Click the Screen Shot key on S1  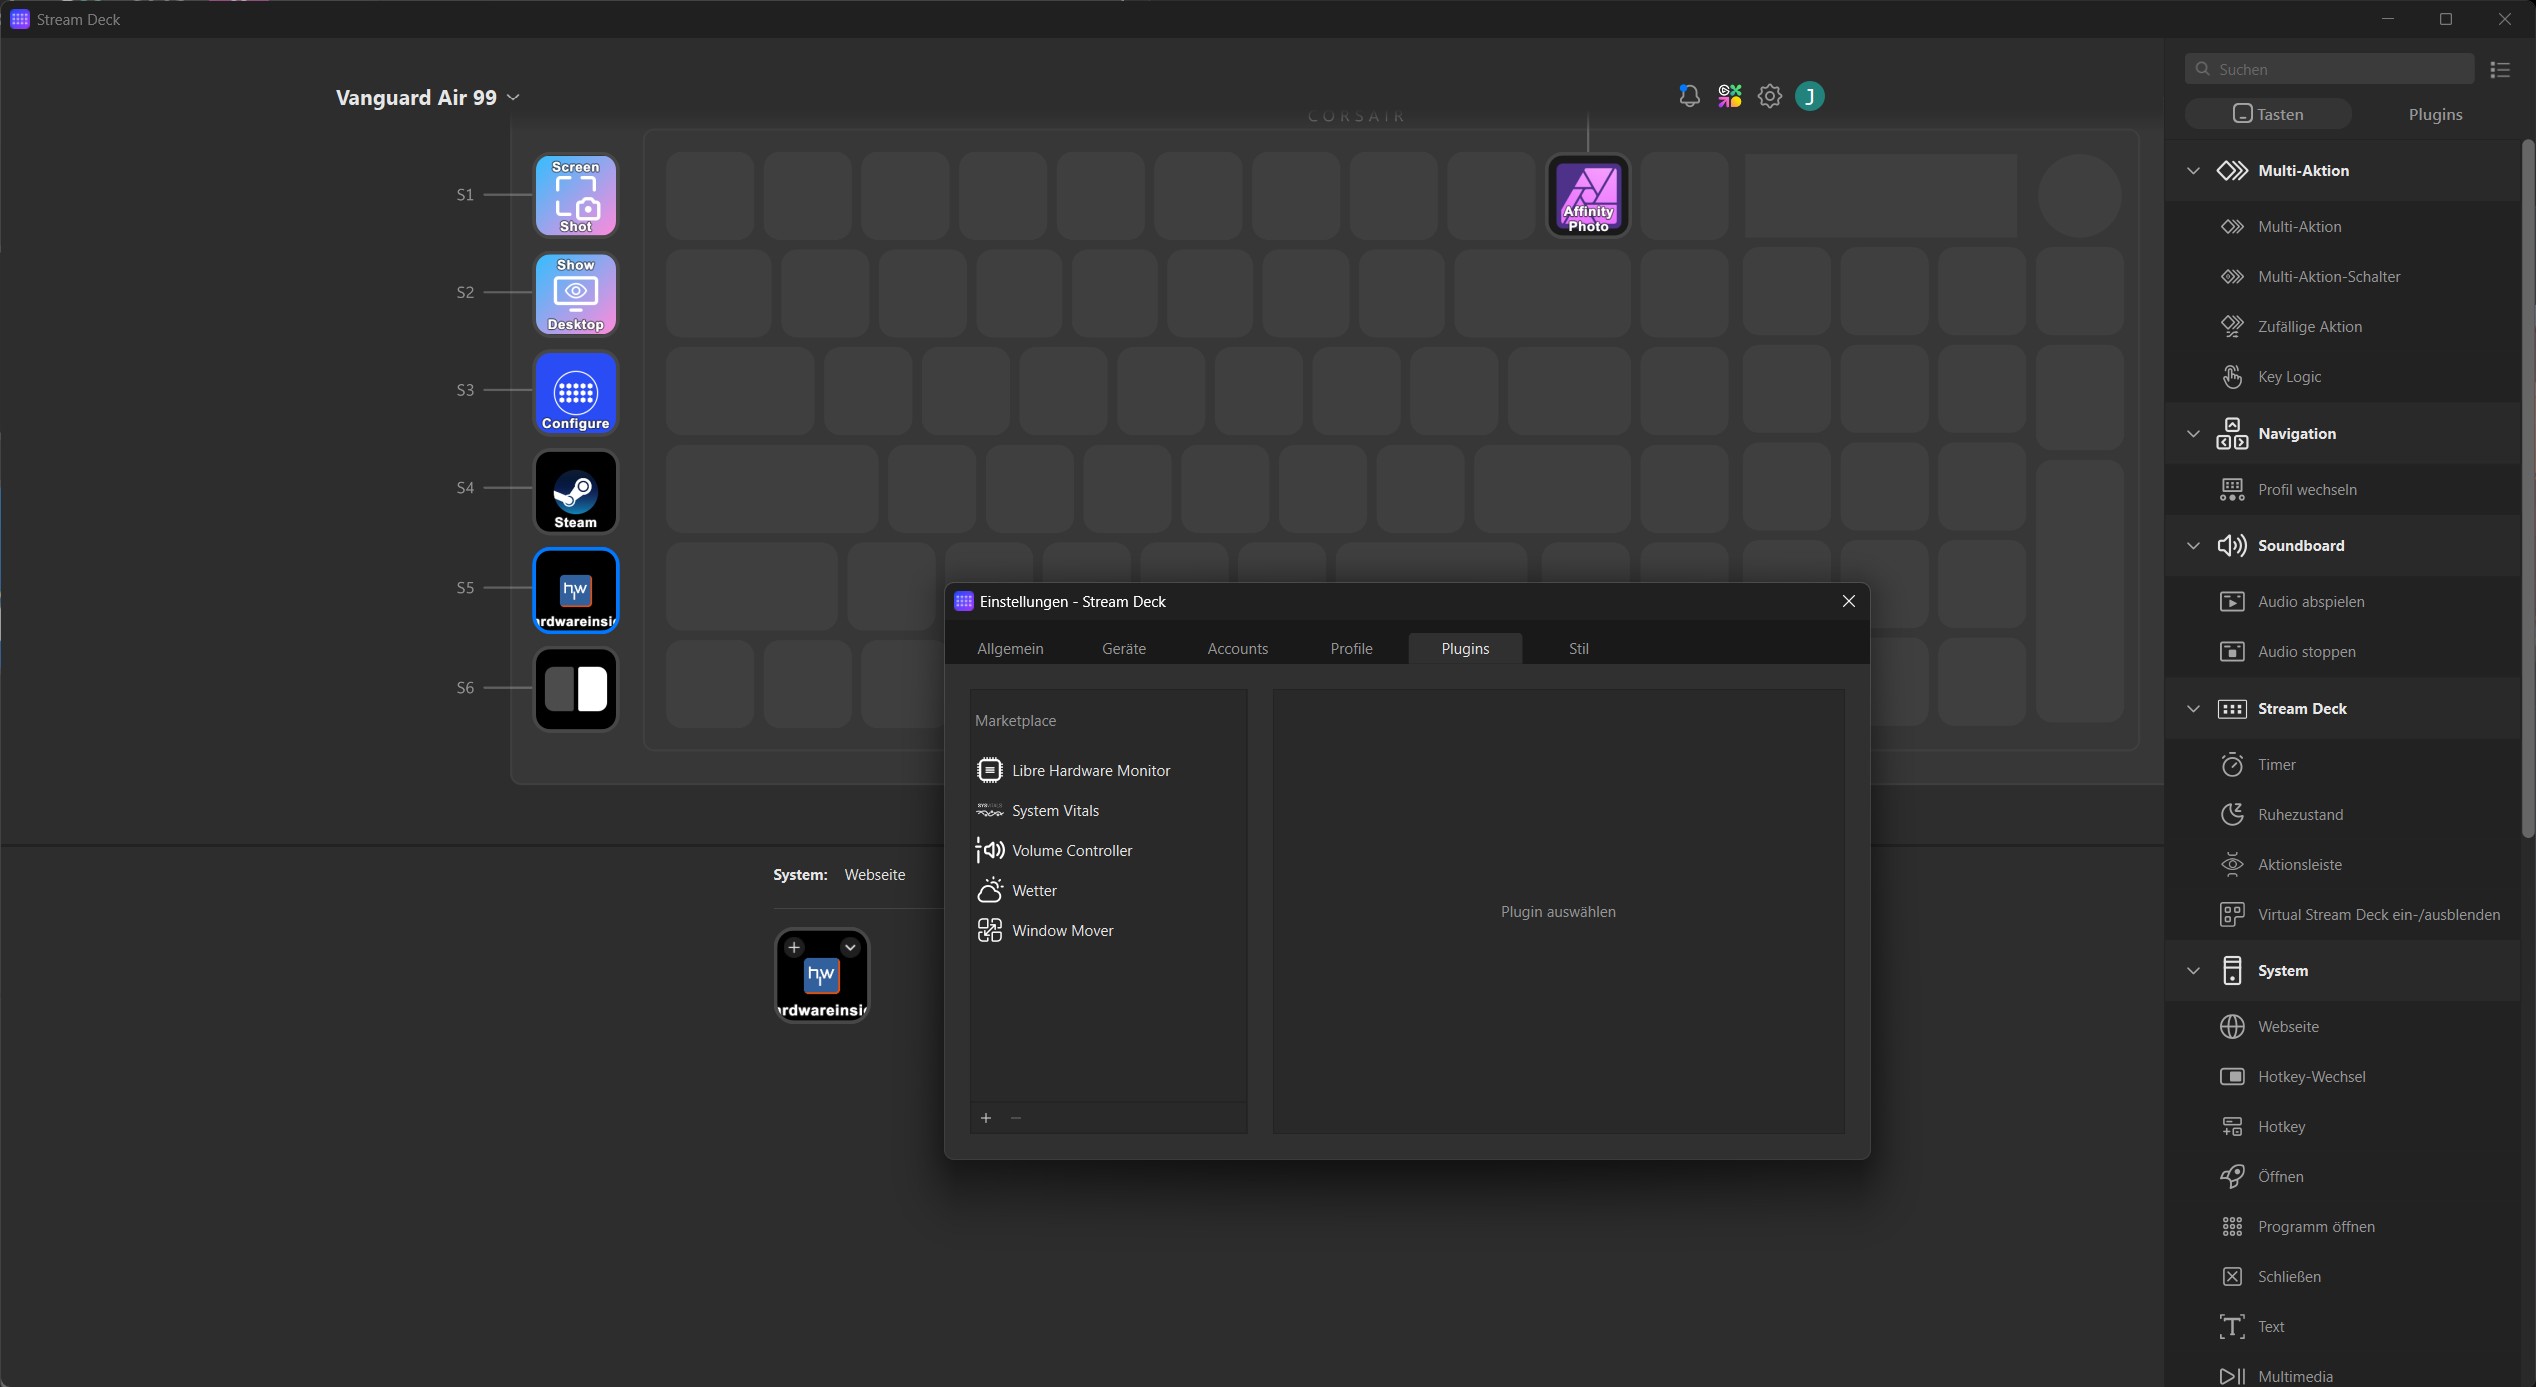(575, 196)
